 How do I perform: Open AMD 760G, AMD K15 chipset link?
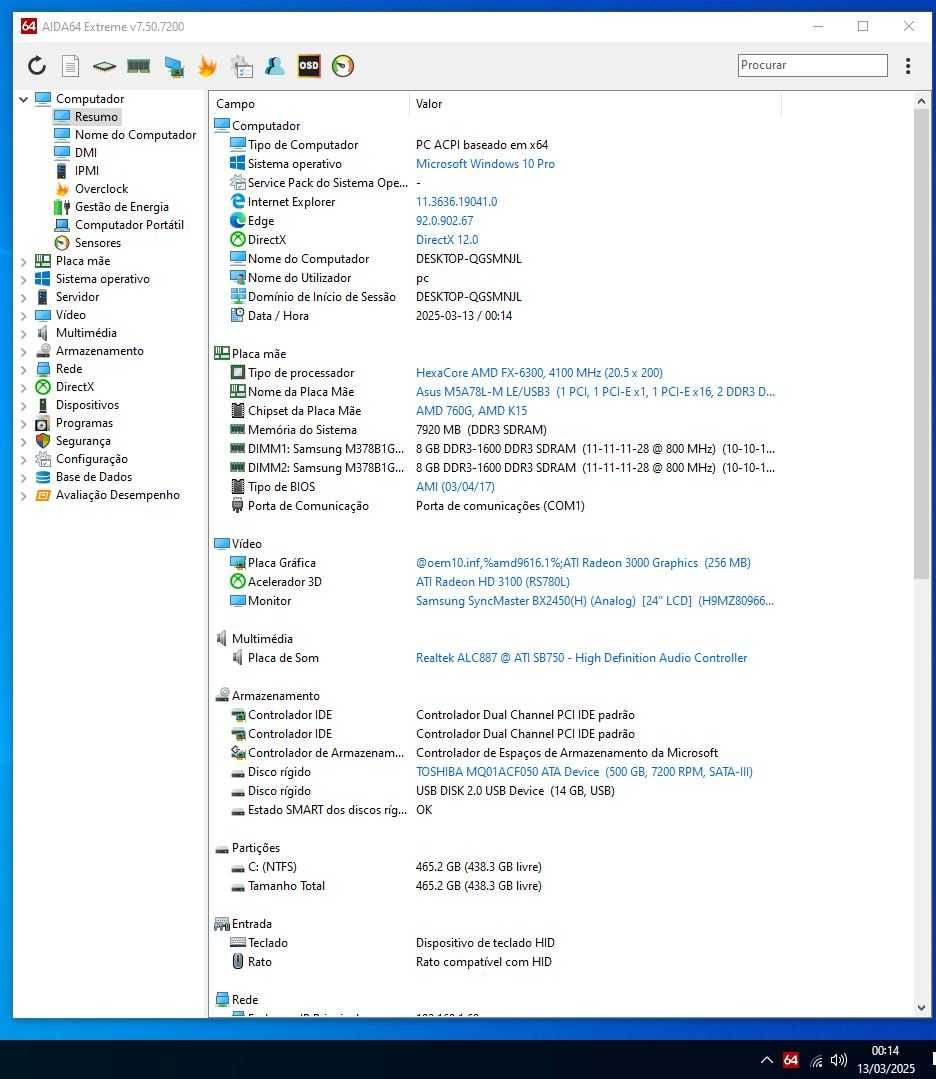pos(471,411)
